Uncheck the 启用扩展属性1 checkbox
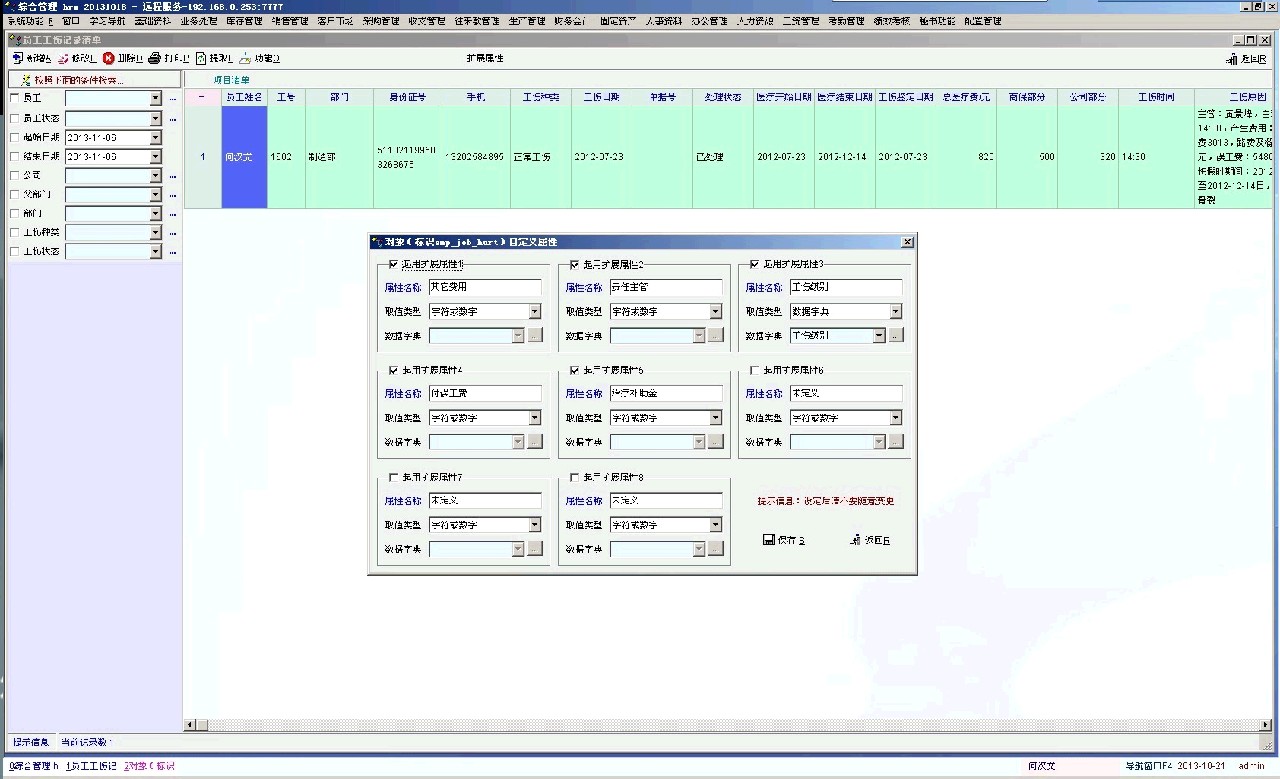1280x779 pixels. 393,265
